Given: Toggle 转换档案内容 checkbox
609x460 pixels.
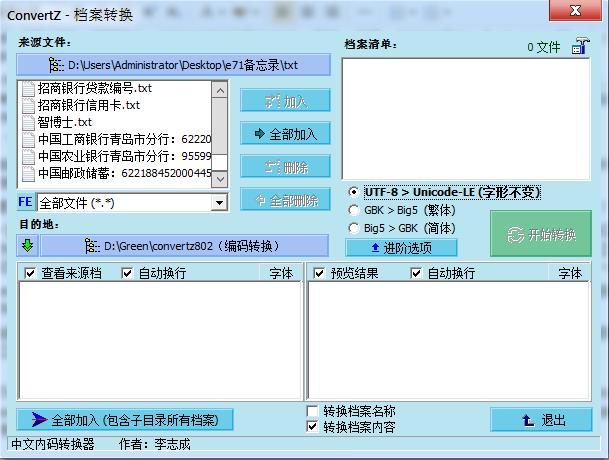Looking at the screenshot, I should [x=312, y=427].
